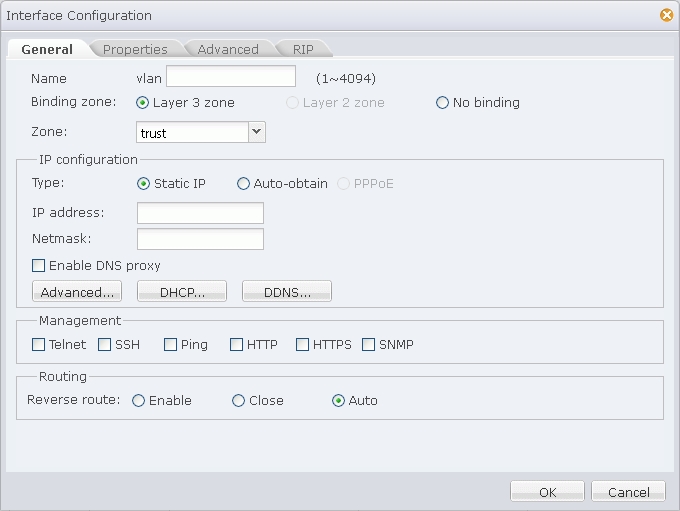Screen dimensions: 680x511
Task: Check the HTTPS management option
Action: 302,345
